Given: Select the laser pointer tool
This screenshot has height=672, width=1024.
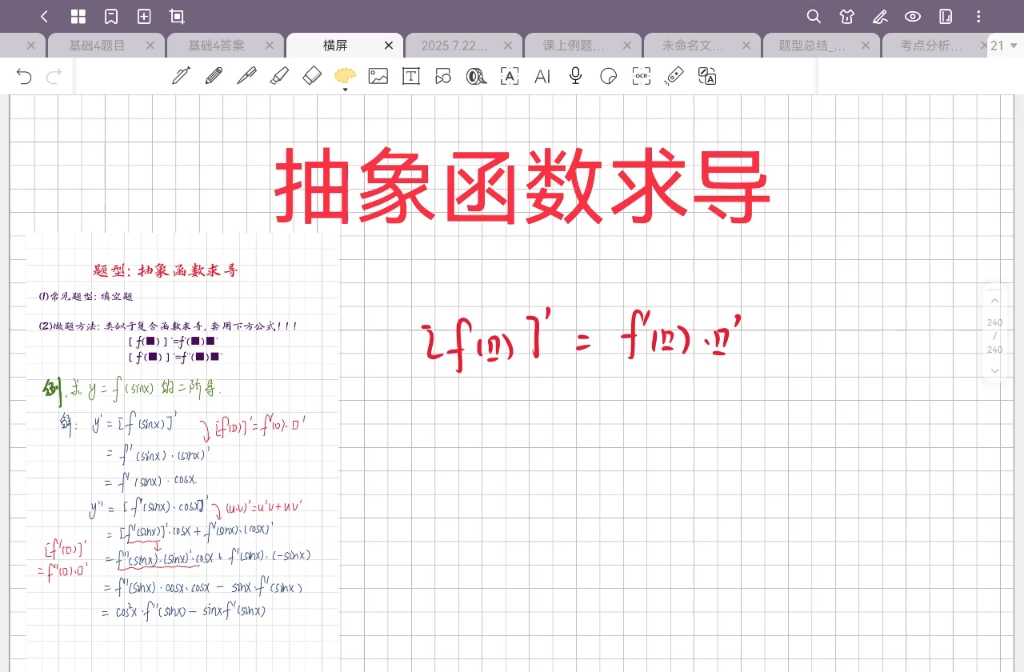Looking at the screenshot, I should coord(674,76).
